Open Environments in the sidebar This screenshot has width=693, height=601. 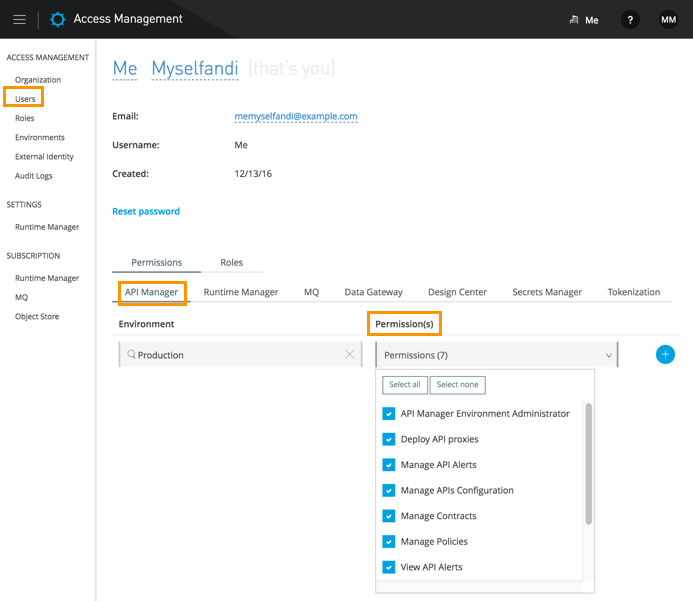click(40, 137)
